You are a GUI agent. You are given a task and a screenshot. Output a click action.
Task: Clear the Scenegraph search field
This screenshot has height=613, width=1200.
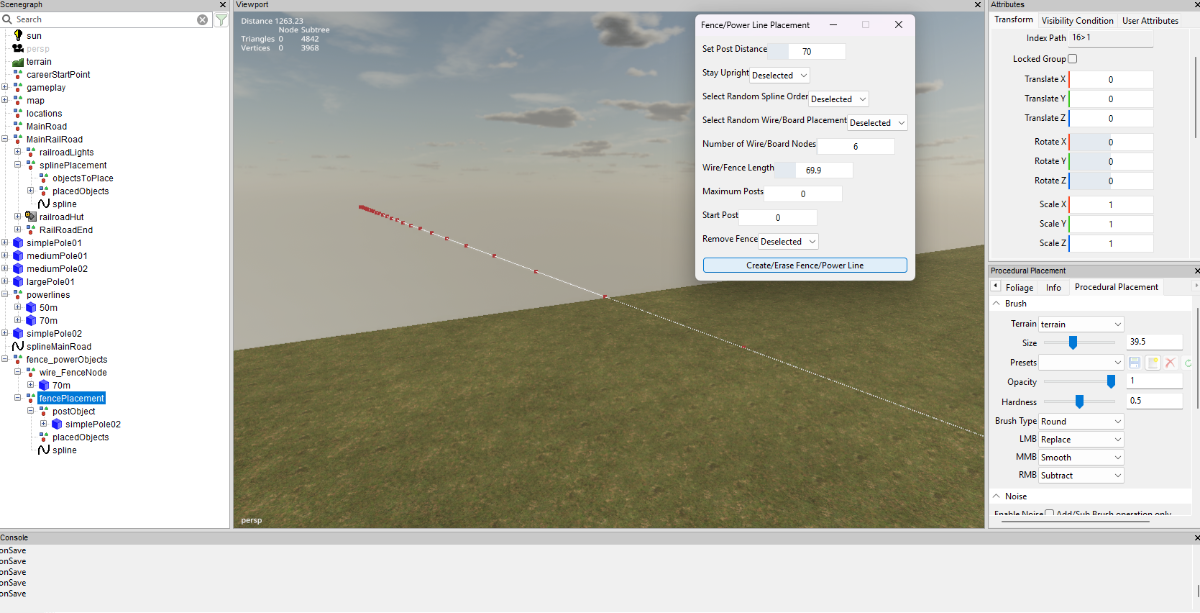pyautogui.click(x=202, y=19)
